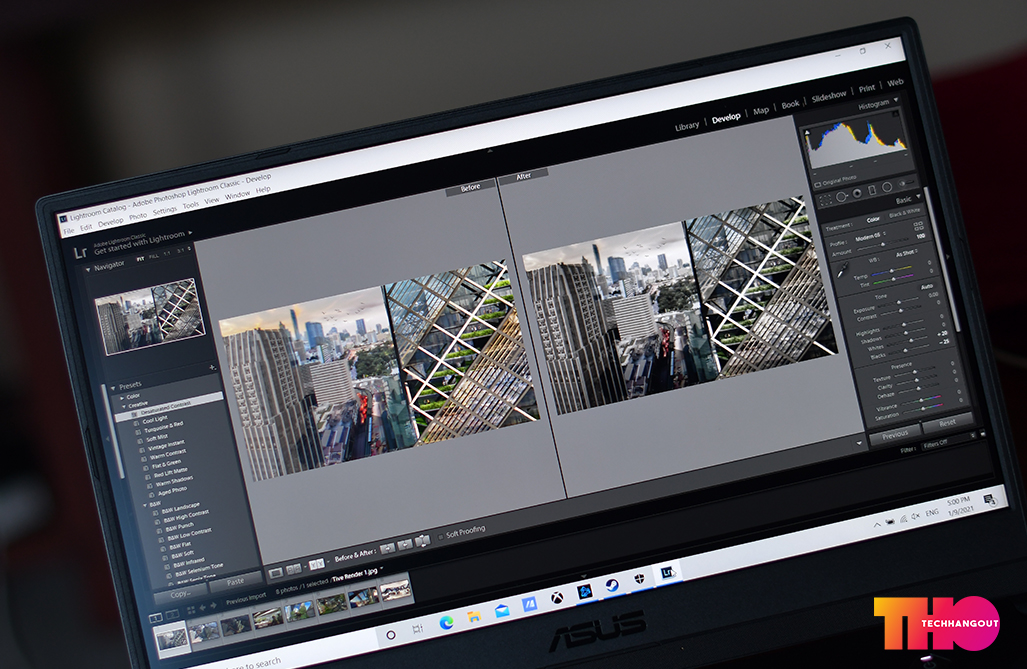Click second window display button 2
This screenshot has width=1027, height=669.
172,614
